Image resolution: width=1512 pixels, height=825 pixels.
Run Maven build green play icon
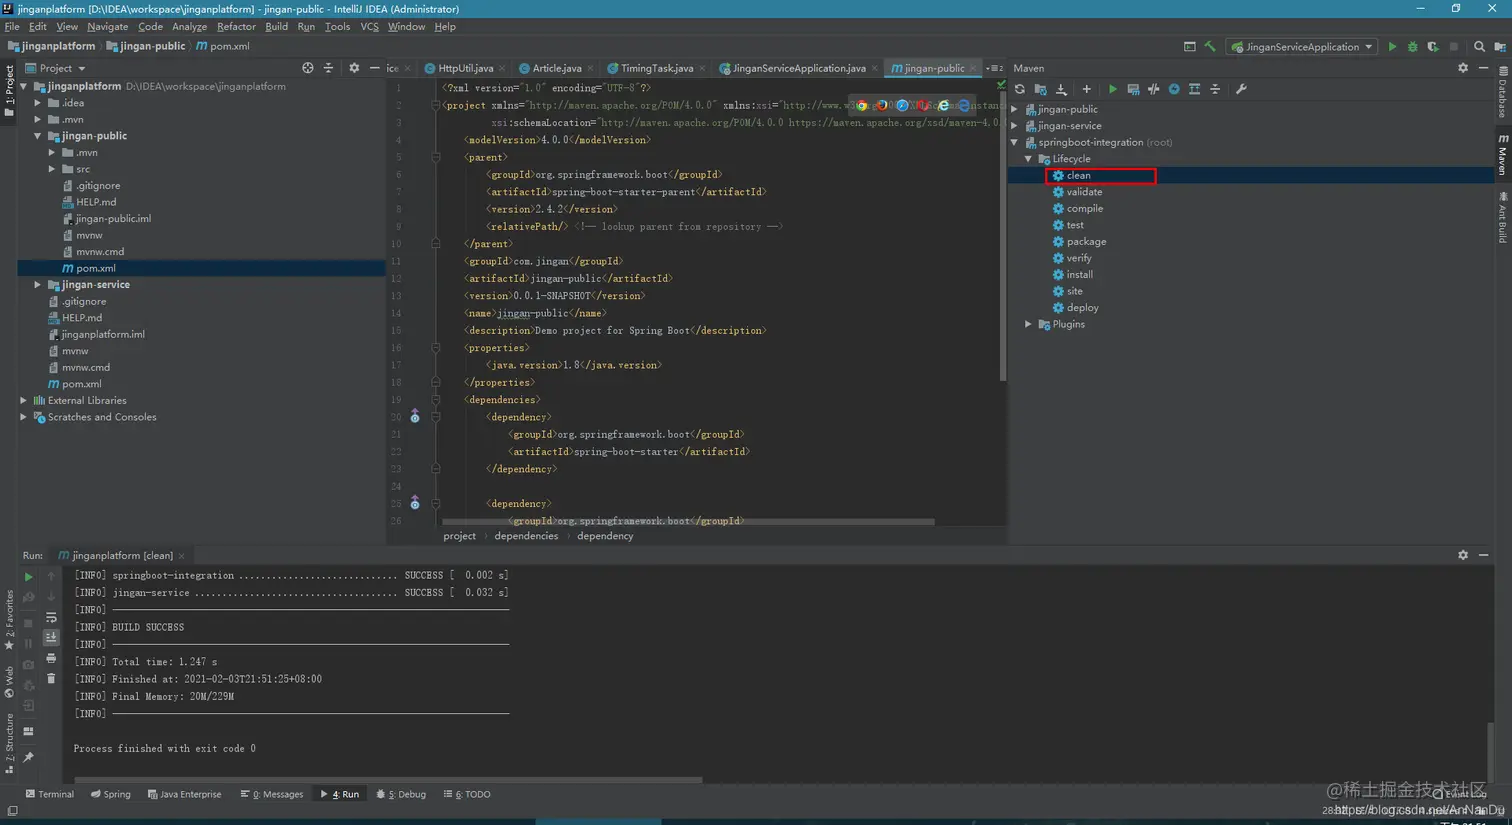point(1112,89)
